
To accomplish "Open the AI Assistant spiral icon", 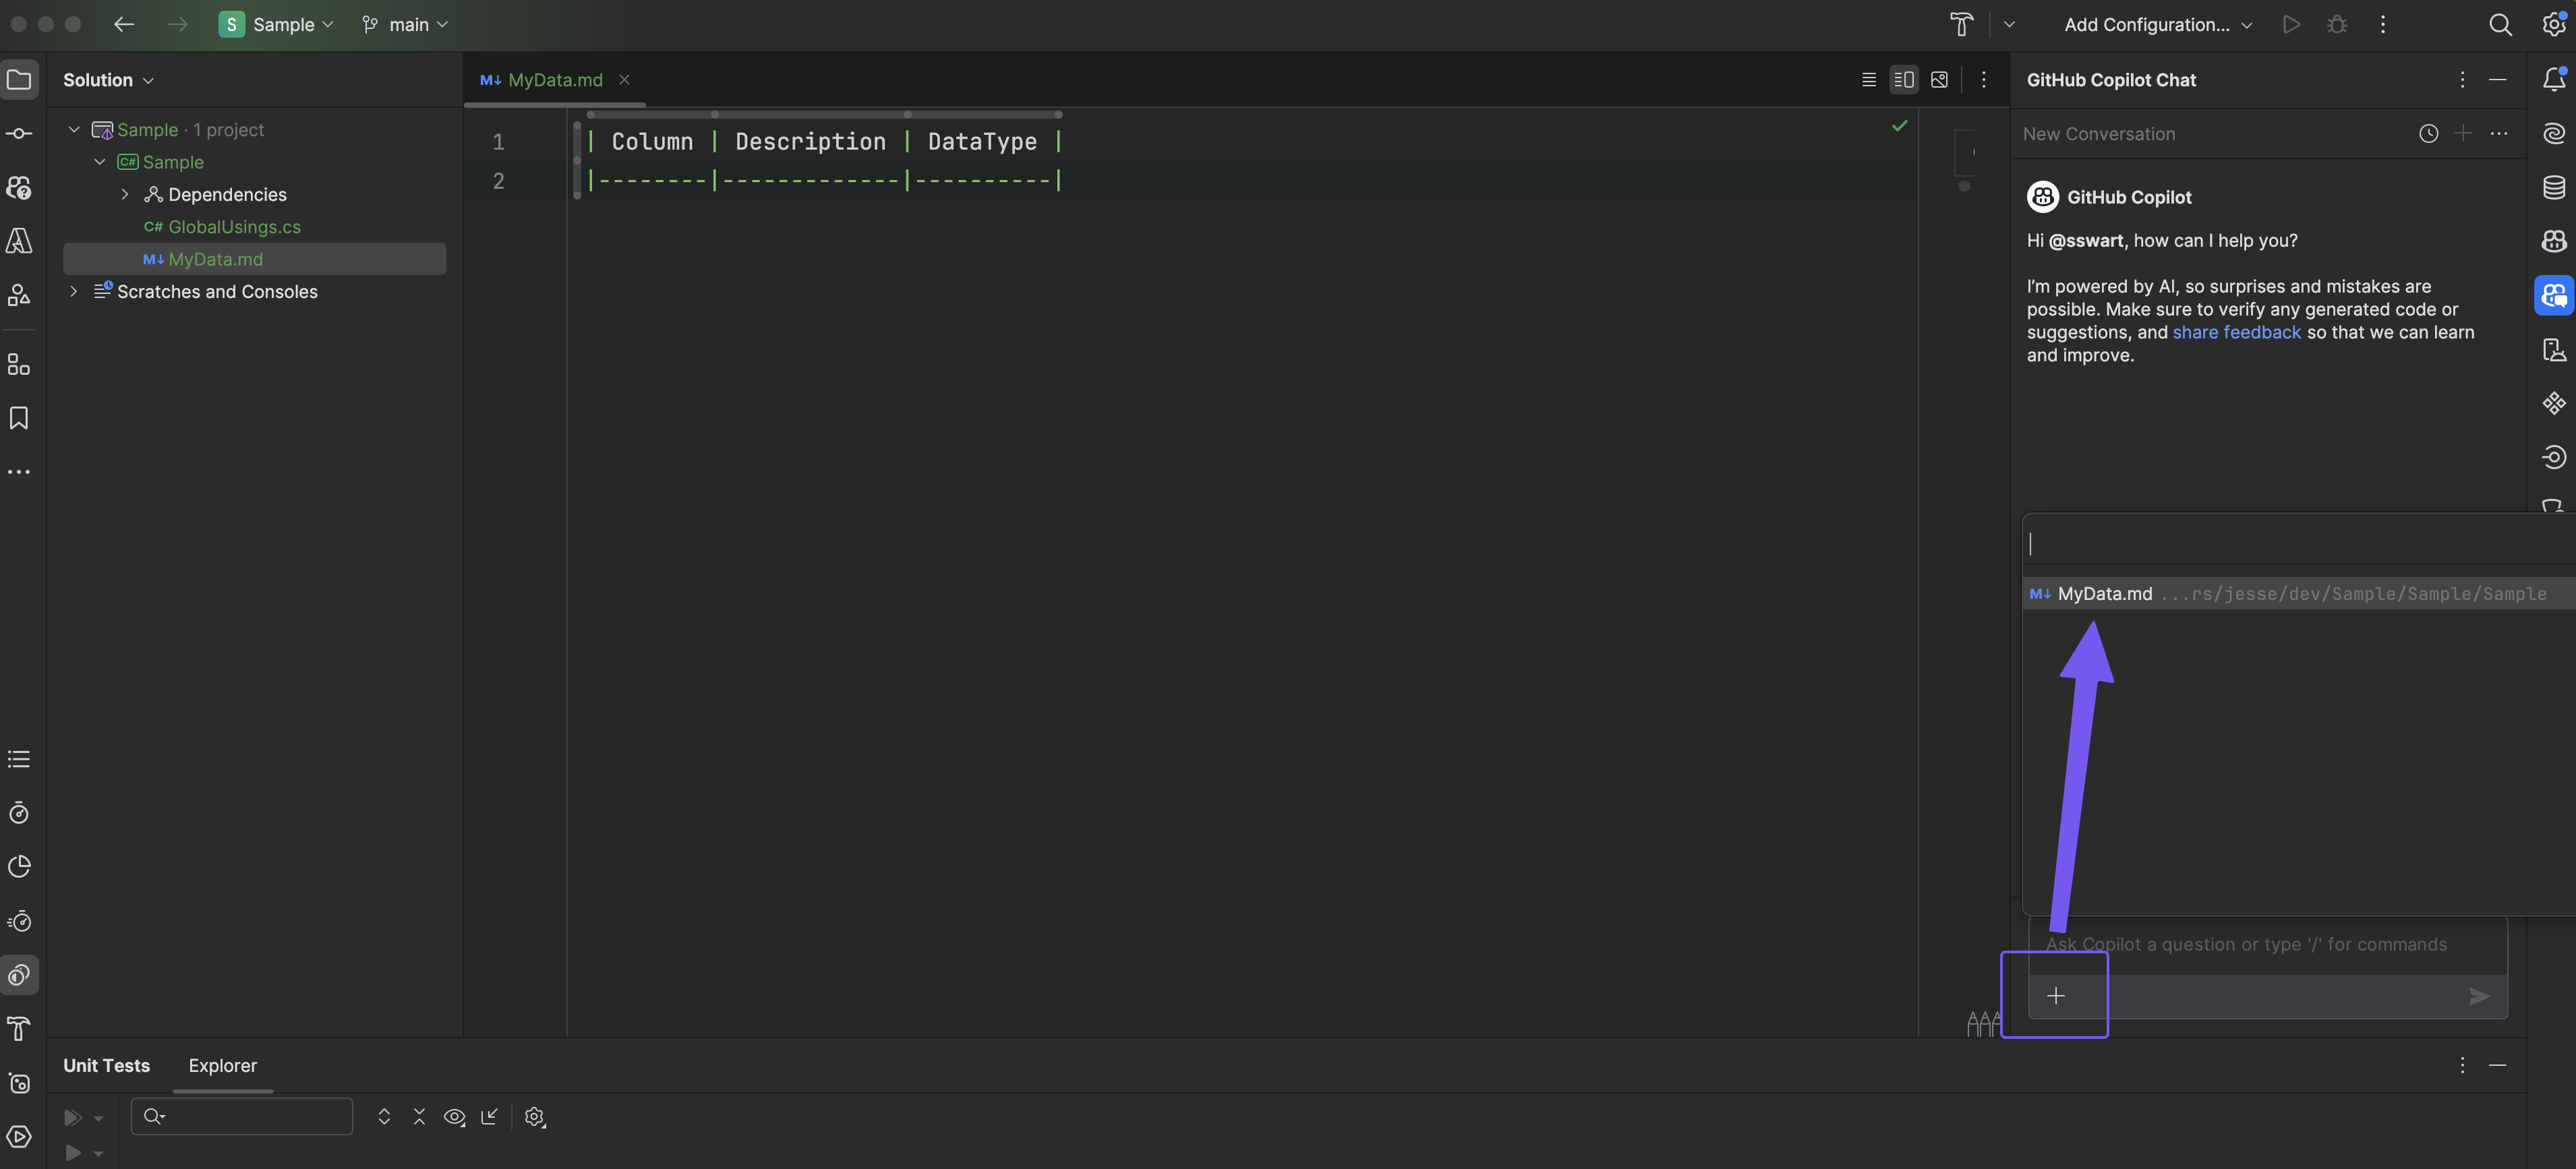I will (x=2553, y=134).
